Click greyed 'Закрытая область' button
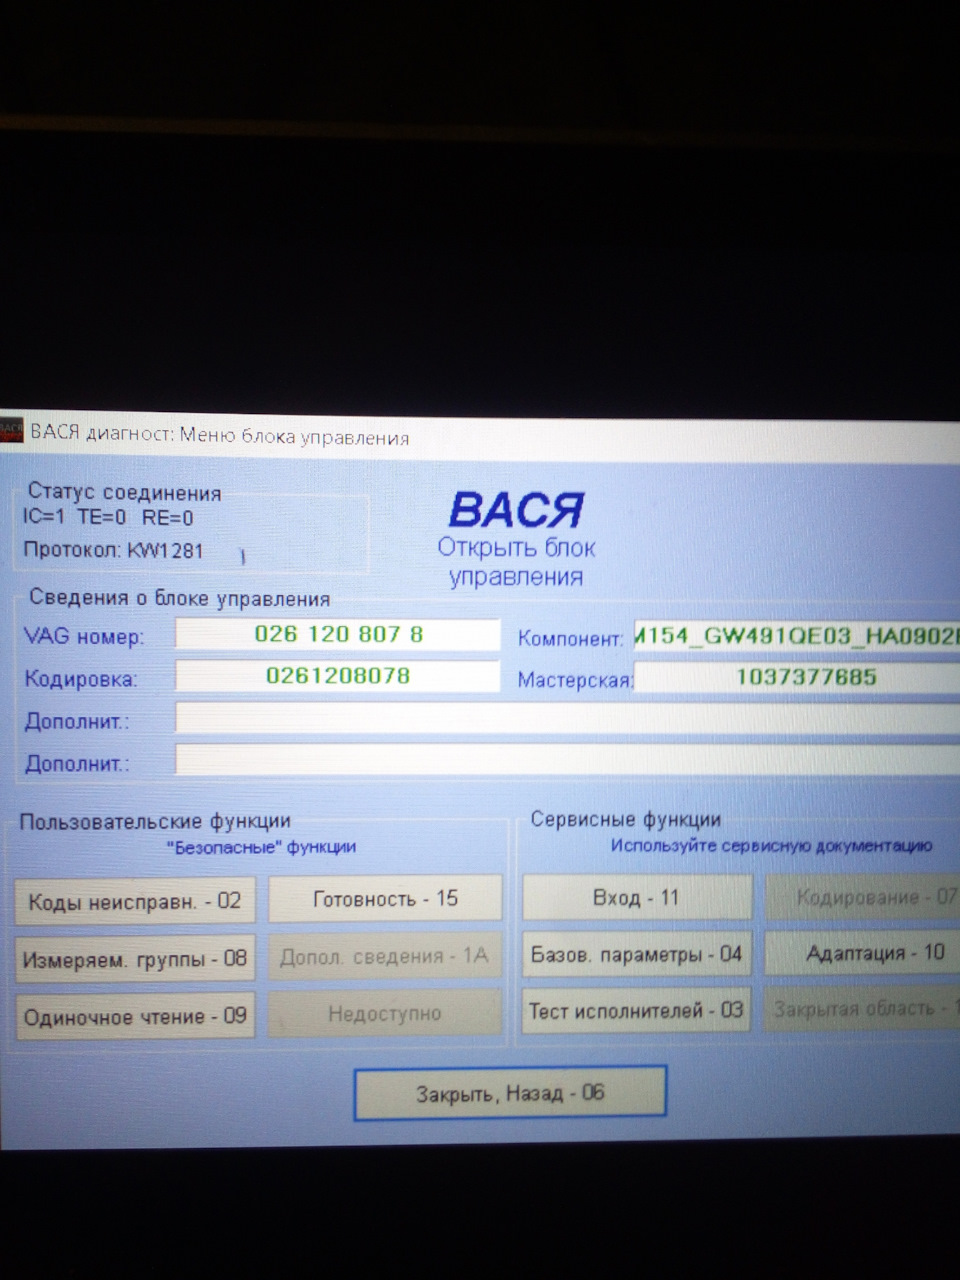 point(862,1009)
